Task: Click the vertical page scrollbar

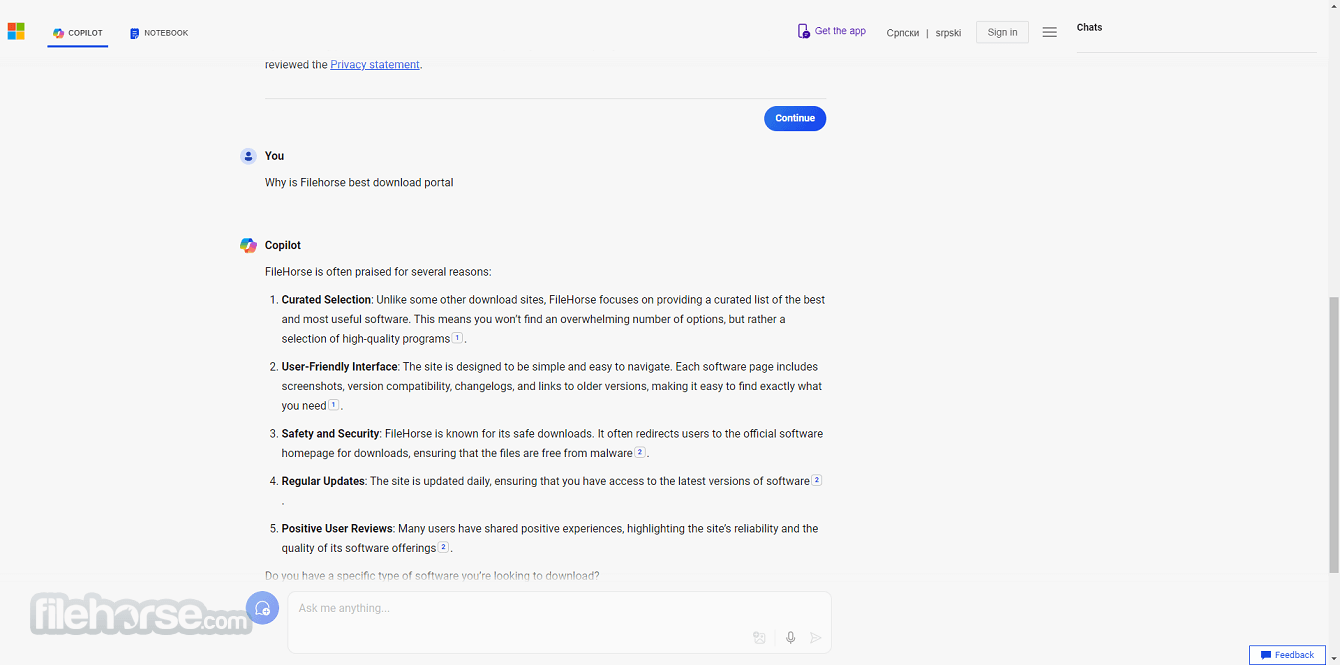Action: click(1334, 435)
